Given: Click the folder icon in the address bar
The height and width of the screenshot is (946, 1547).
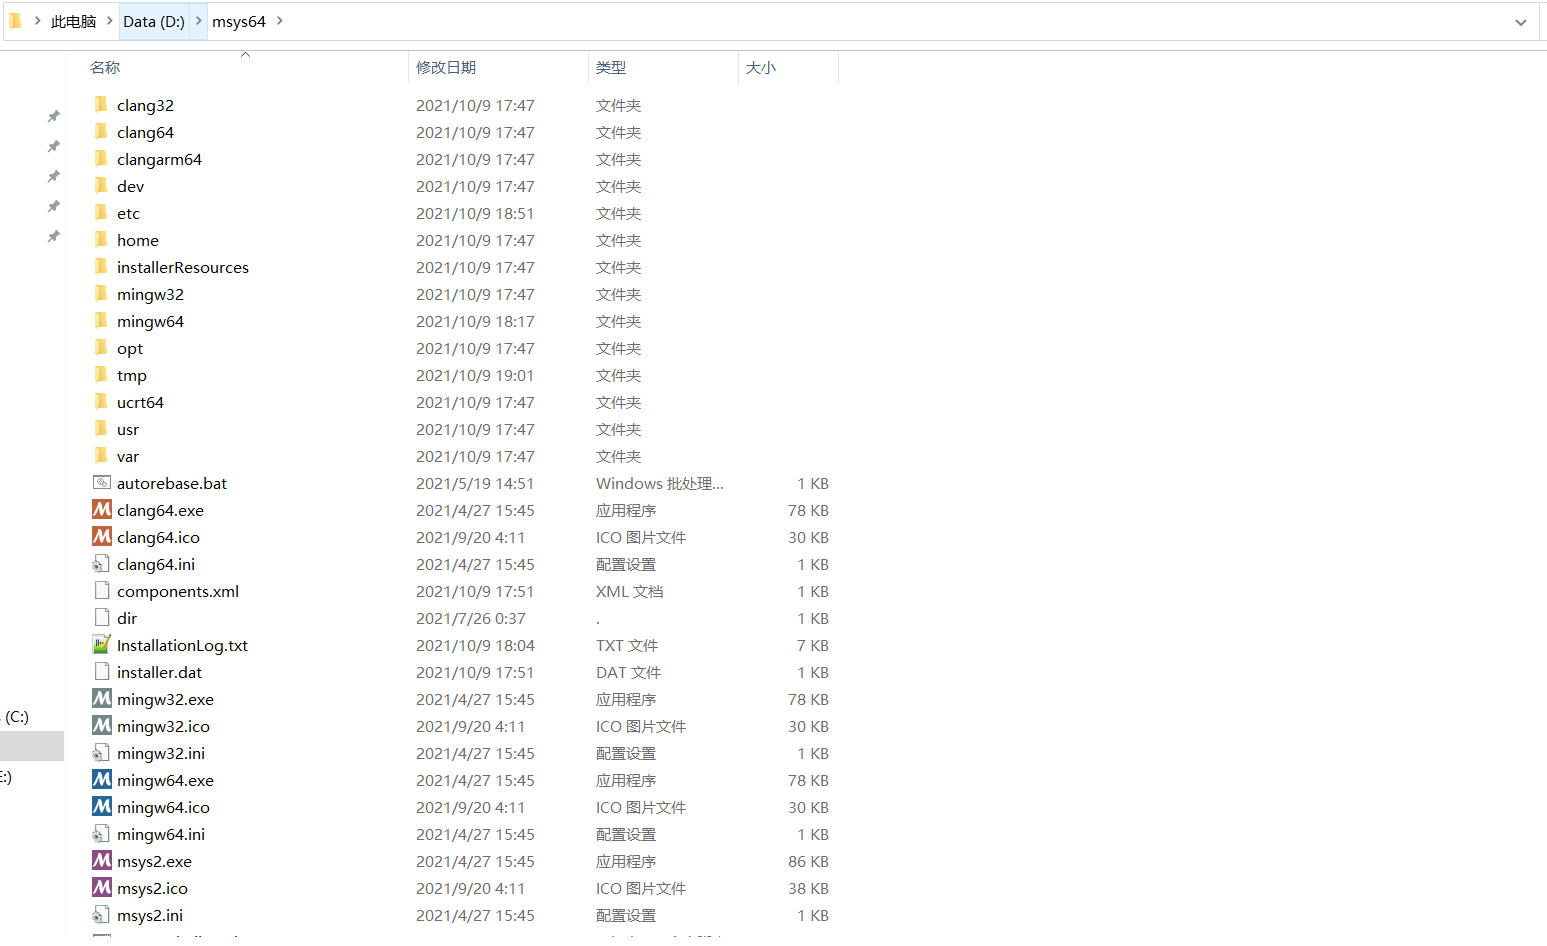Looking at the screenshot, I should [16, 20].
